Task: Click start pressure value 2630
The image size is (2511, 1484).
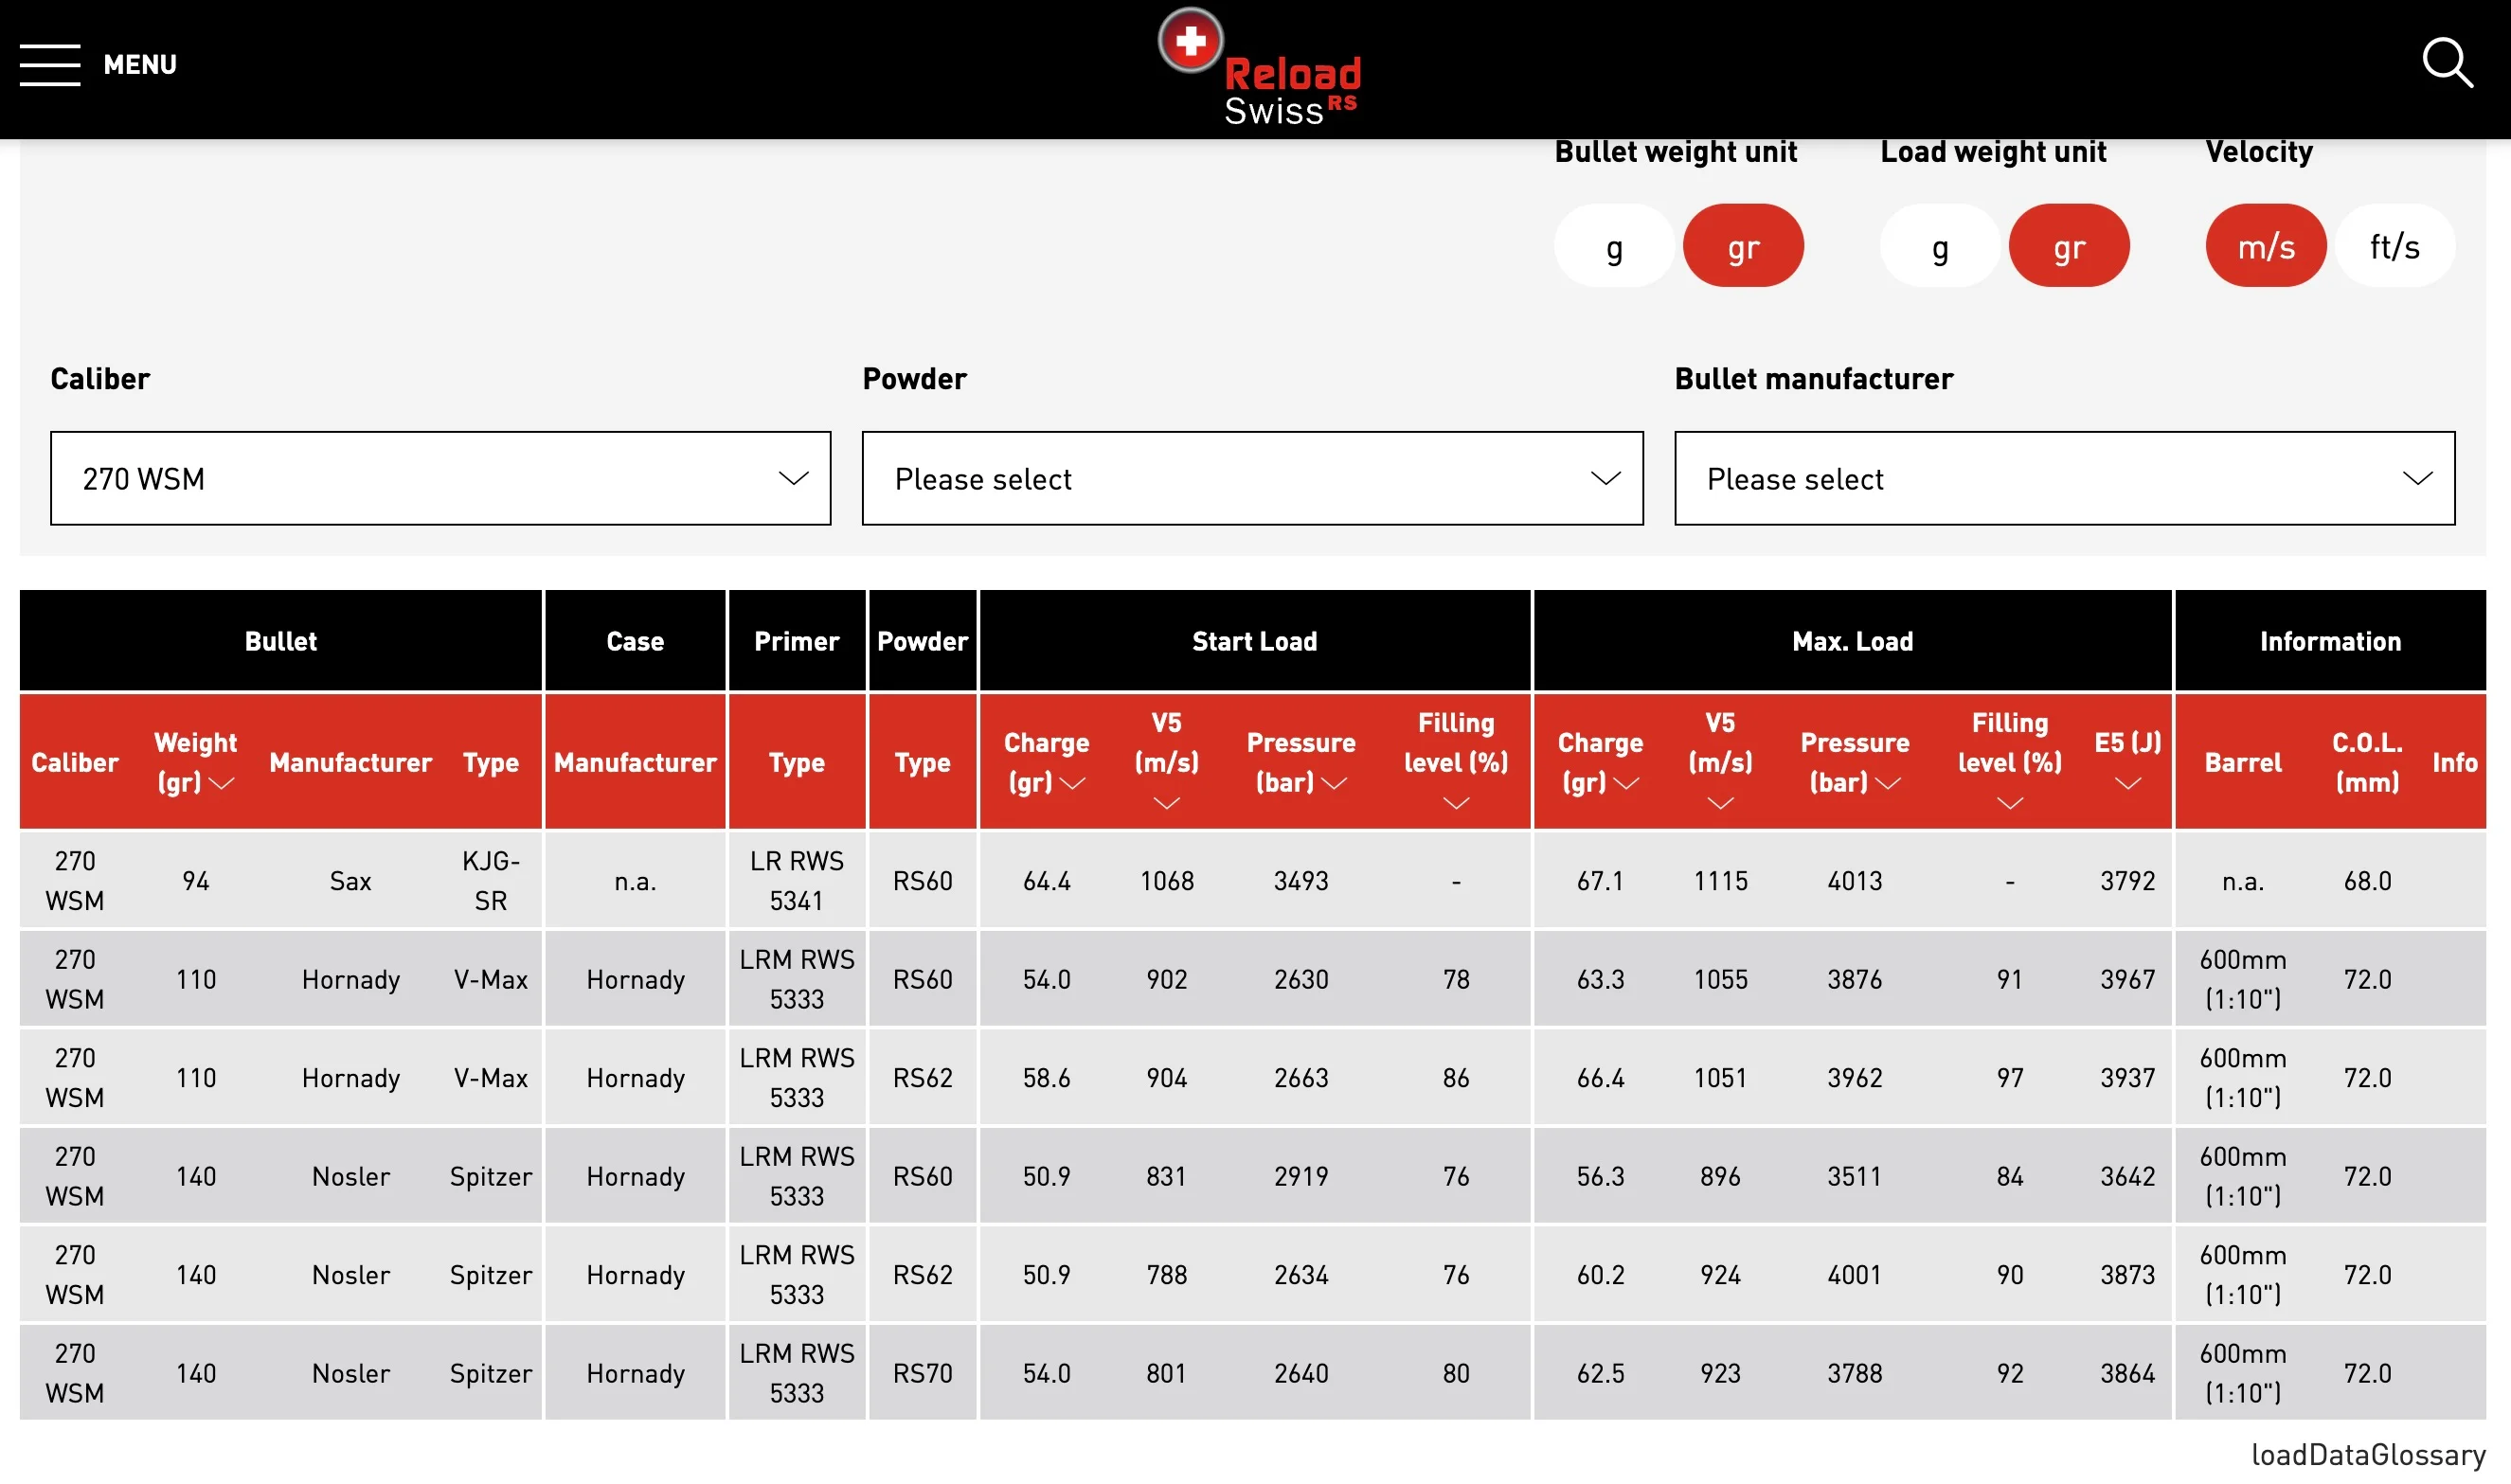Action: click(1301, 979)
